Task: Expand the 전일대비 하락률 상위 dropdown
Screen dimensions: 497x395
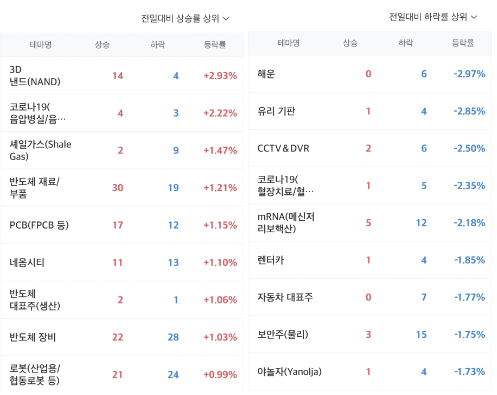Action: click(x=433, y=17)
